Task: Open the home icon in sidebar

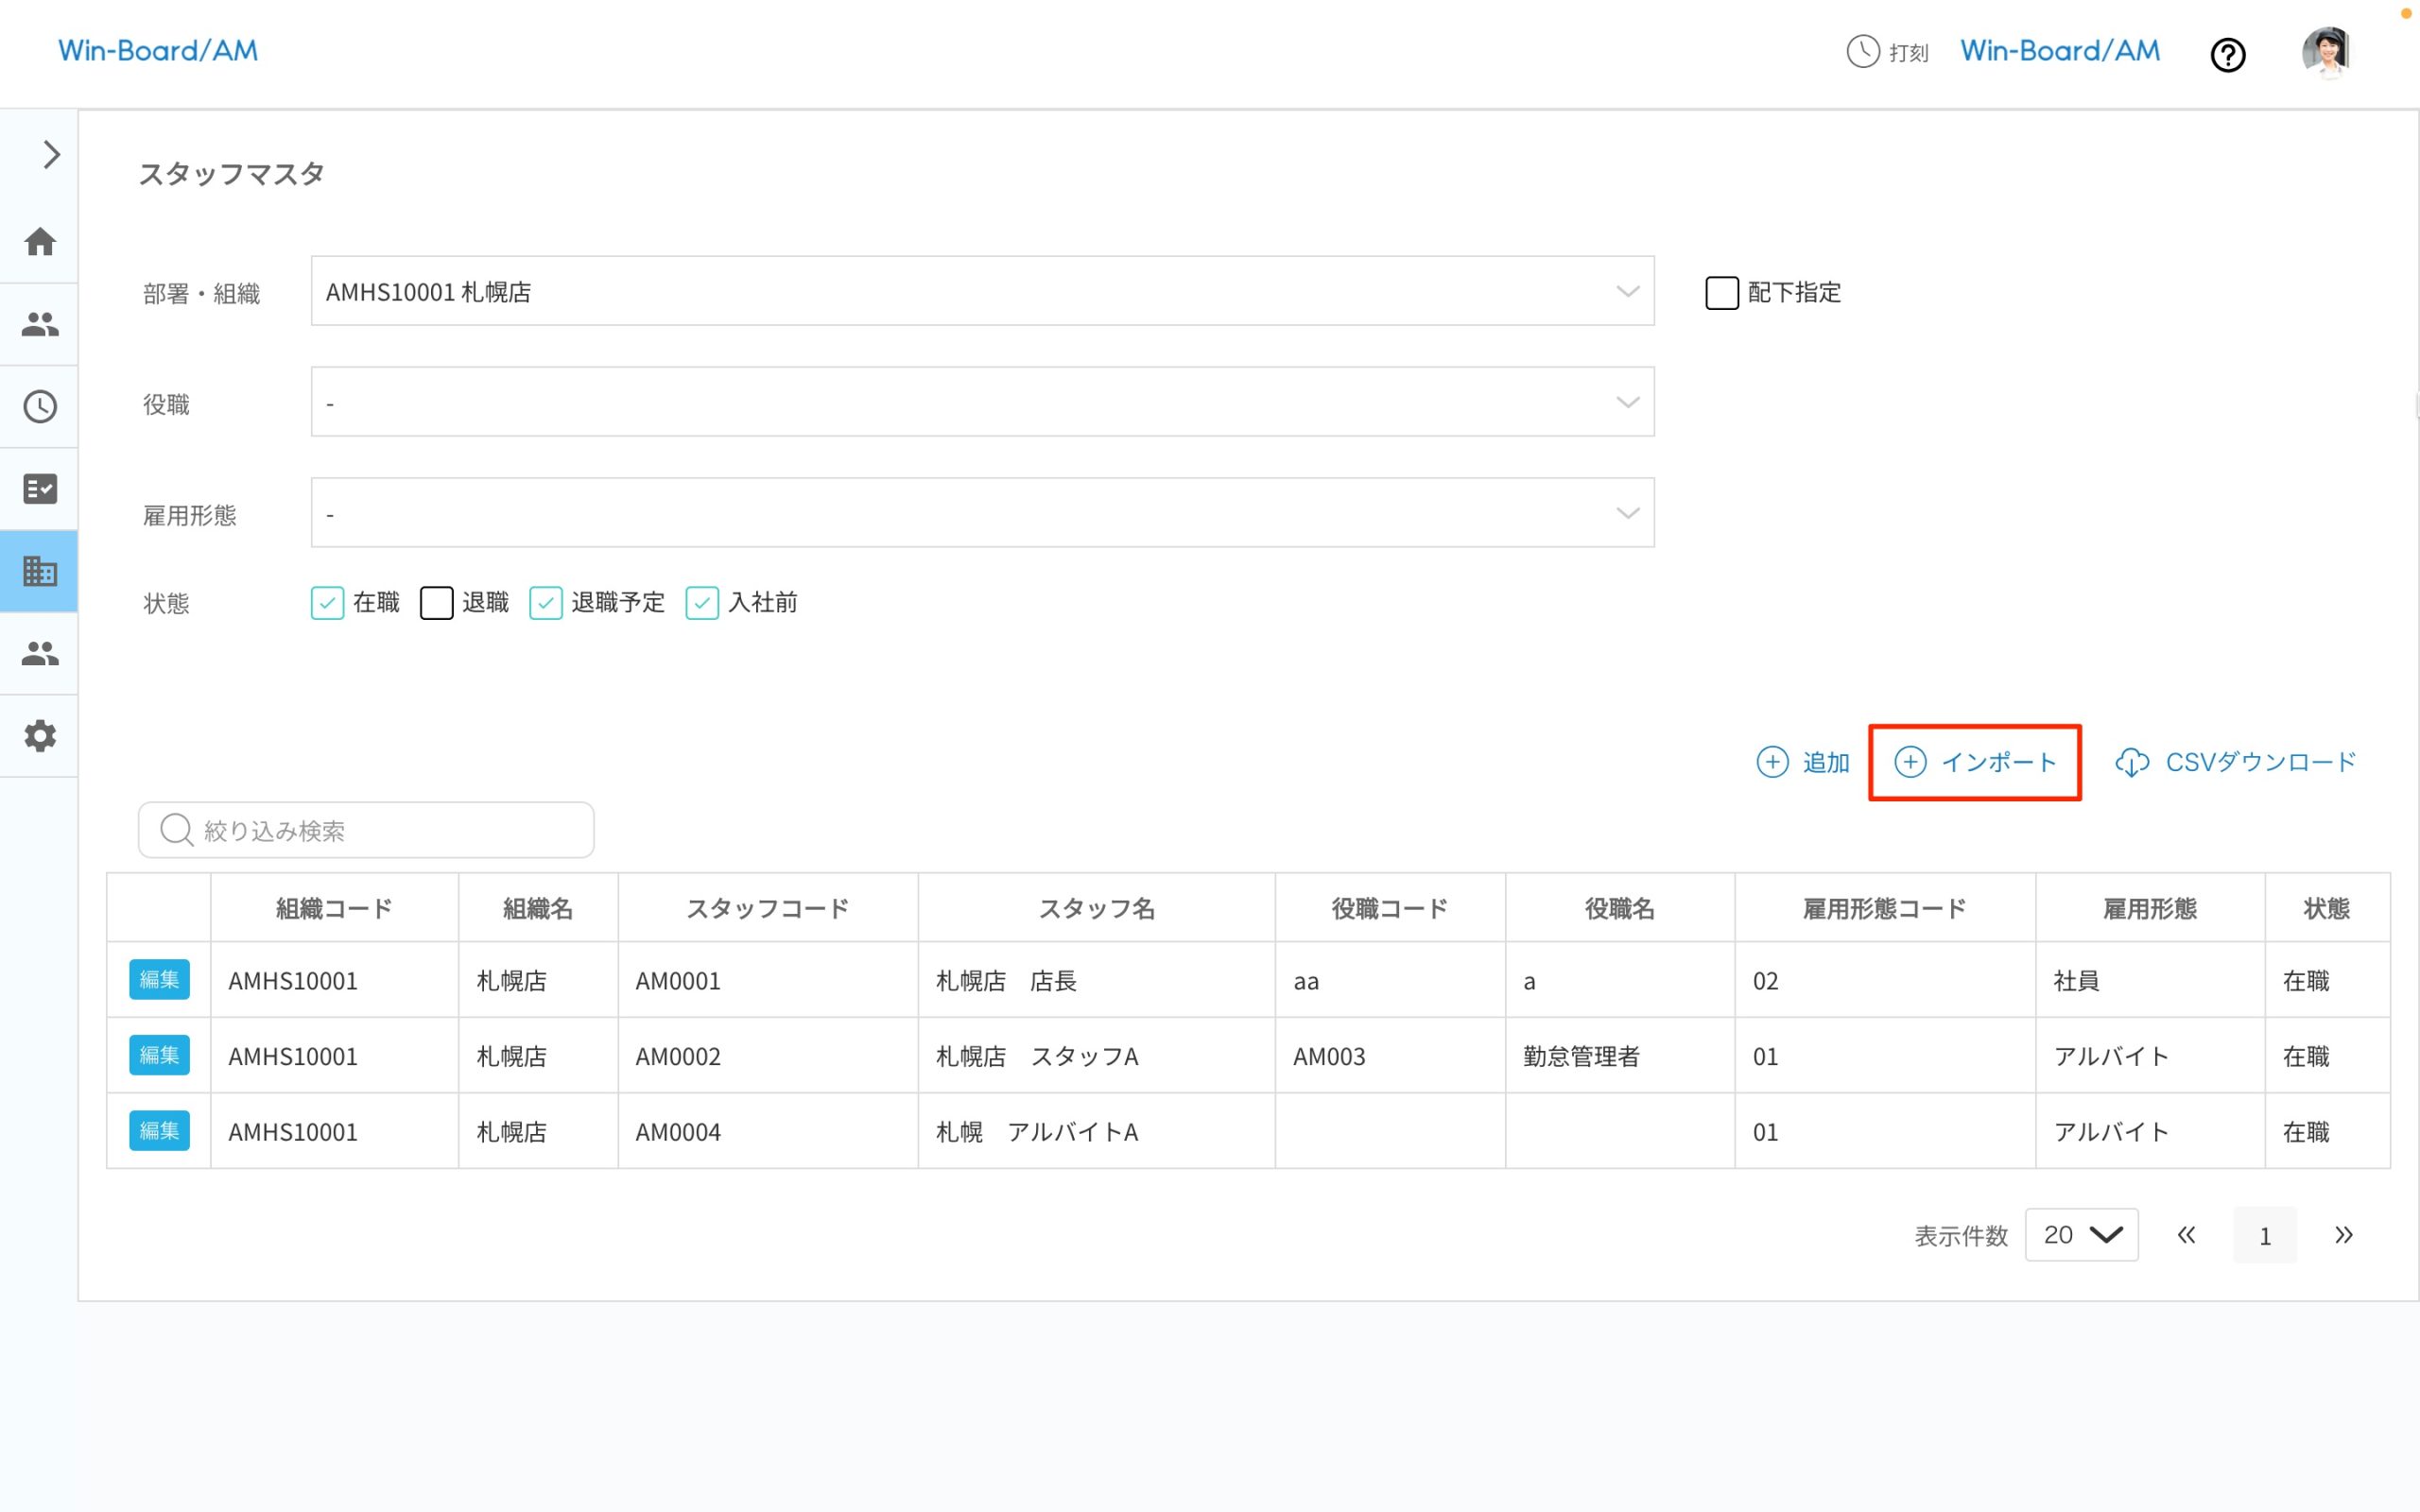Action: point(40,241)
